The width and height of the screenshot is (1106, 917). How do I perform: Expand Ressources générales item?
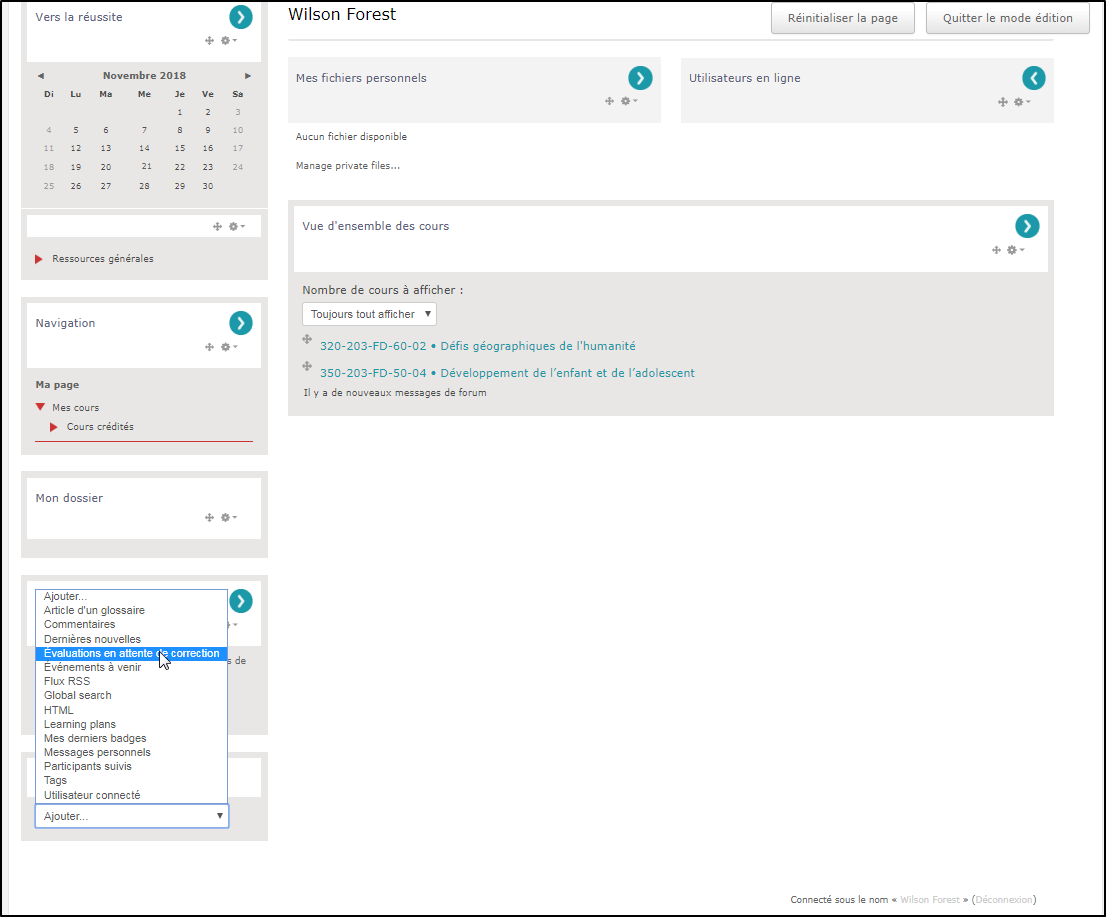click(x=39, y=259)
